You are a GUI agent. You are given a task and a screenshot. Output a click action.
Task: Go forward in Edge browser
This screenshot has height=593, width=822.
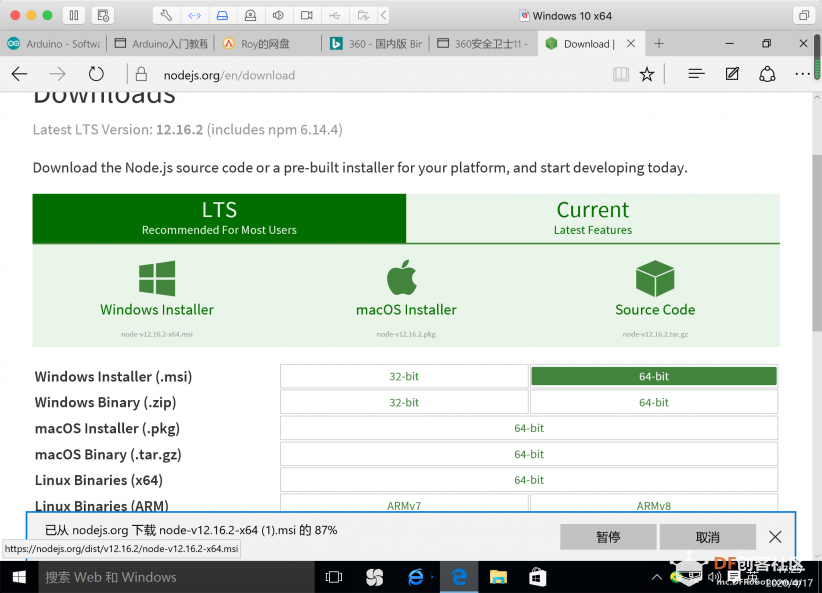[57, 74]
